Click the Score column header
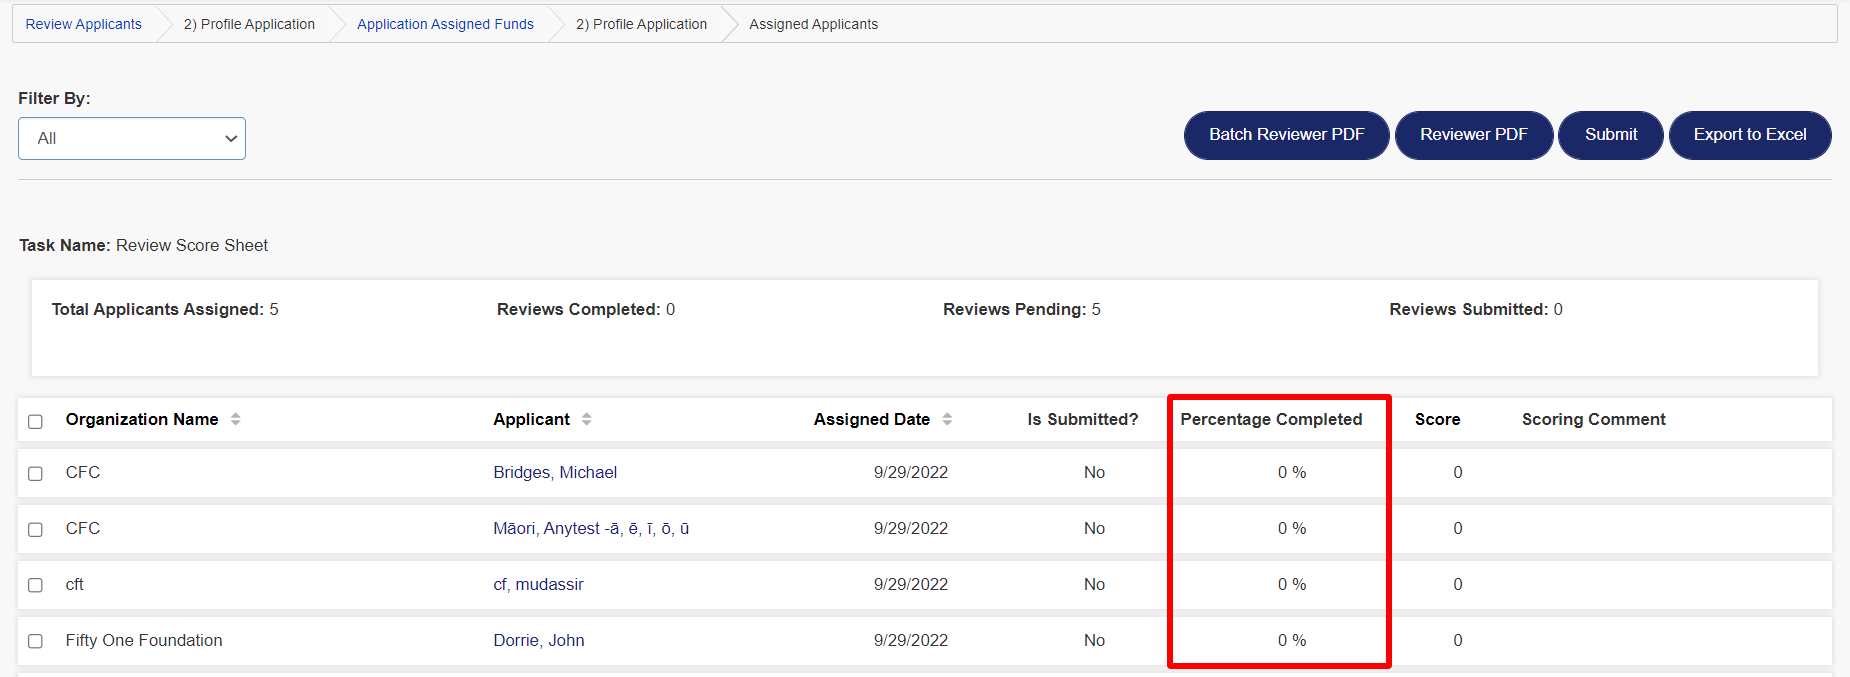The image size is (1850, 677). (1437, 419)
